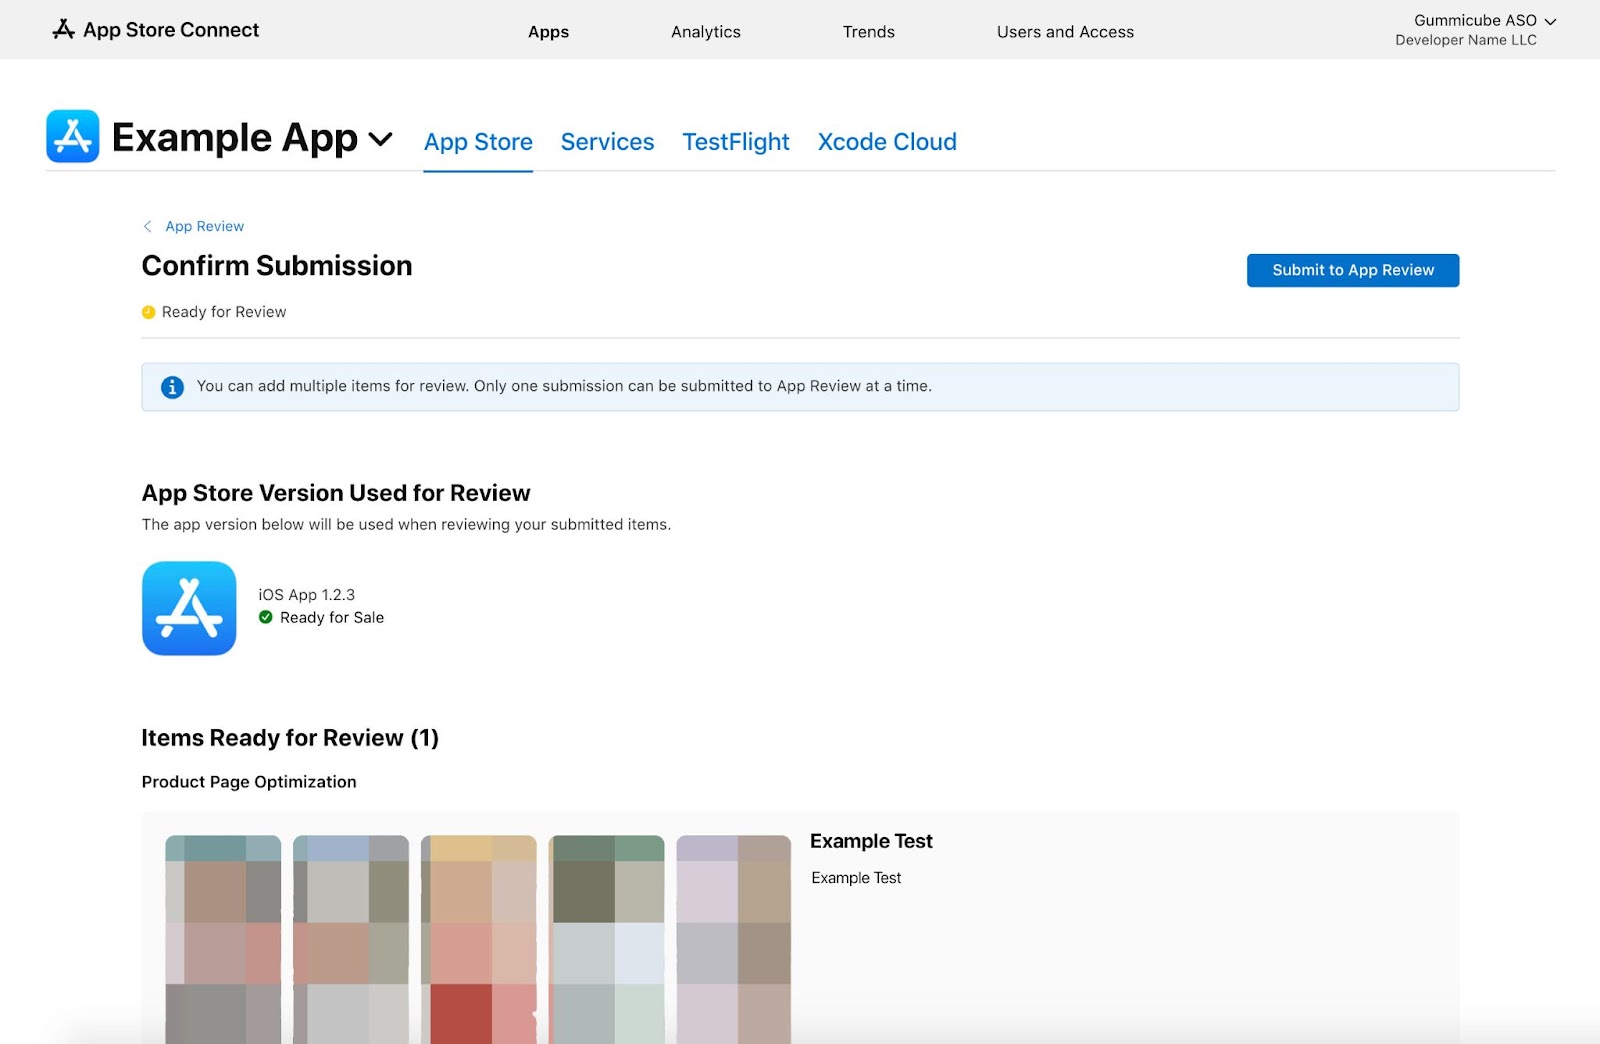Open Users and Access page
The image size is (1600, 1044).
(1065, 32)
